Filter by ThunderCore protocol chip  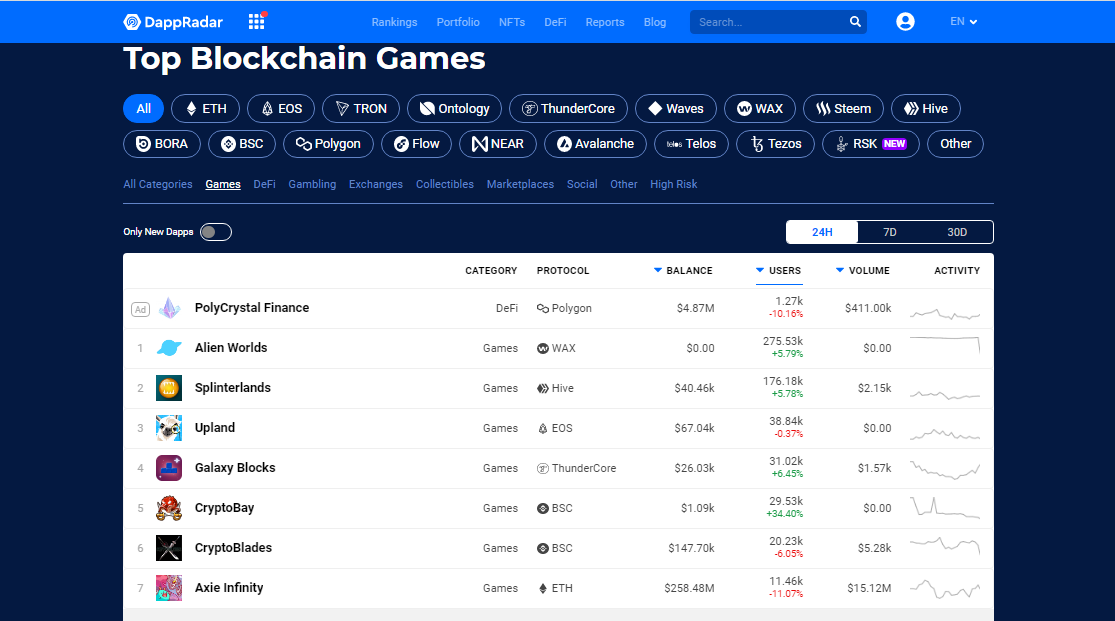[x=568, y=109]
